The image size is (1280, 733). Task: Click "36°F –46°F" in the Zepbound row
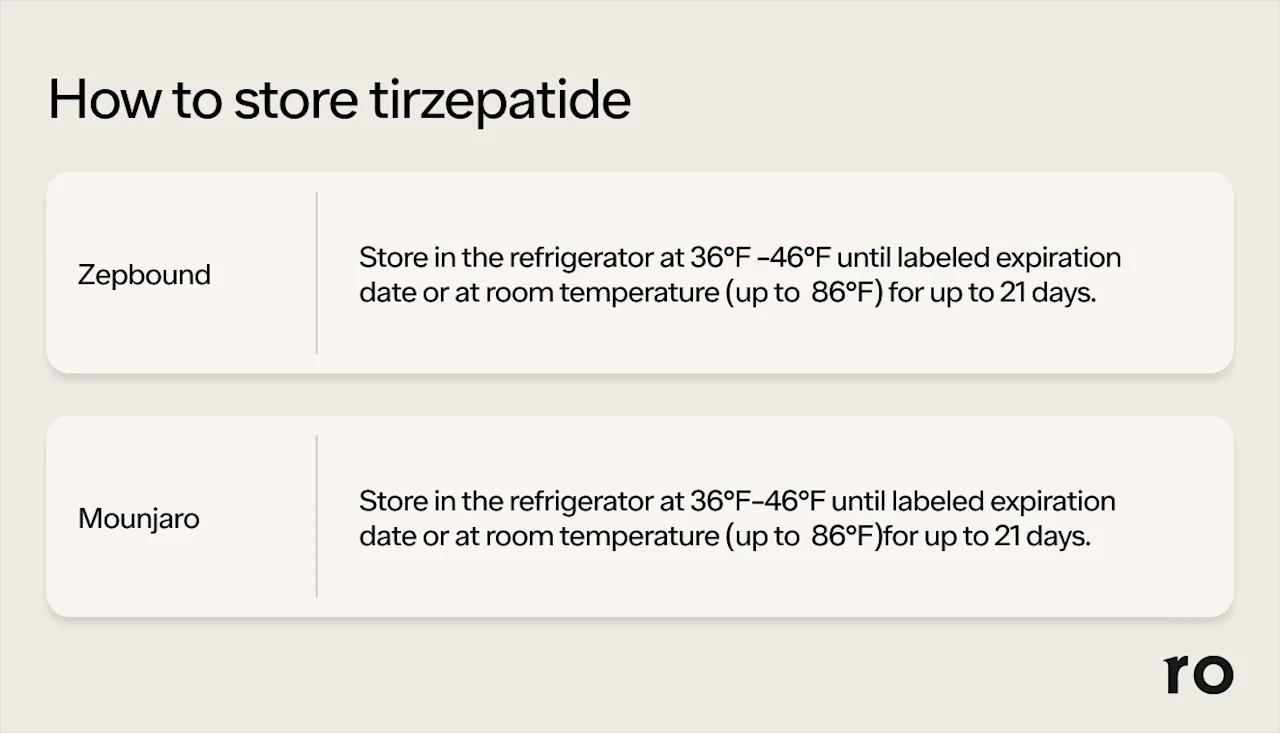(760, 258)
